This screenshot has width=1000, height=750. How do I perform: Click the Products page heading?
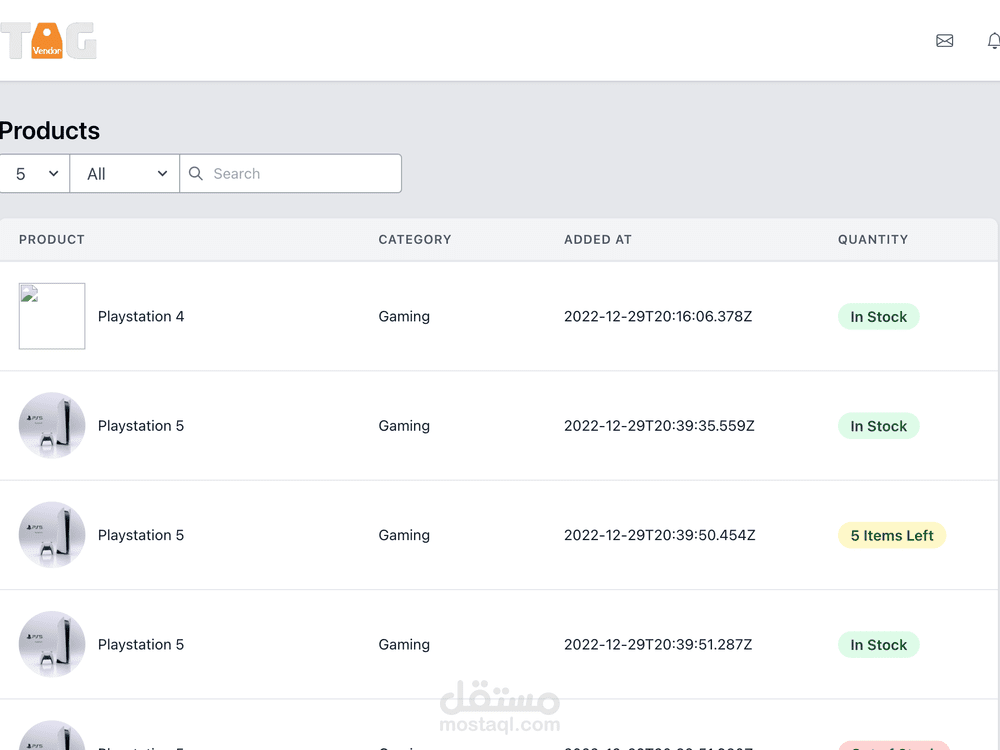[49, 131]
